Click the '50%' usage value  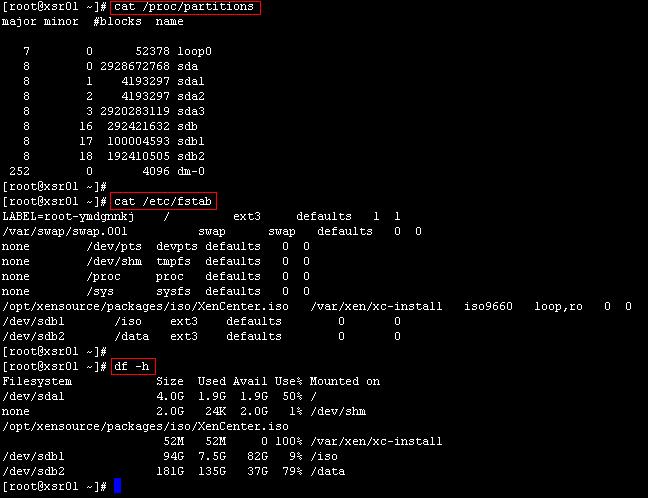pos(293,396)
